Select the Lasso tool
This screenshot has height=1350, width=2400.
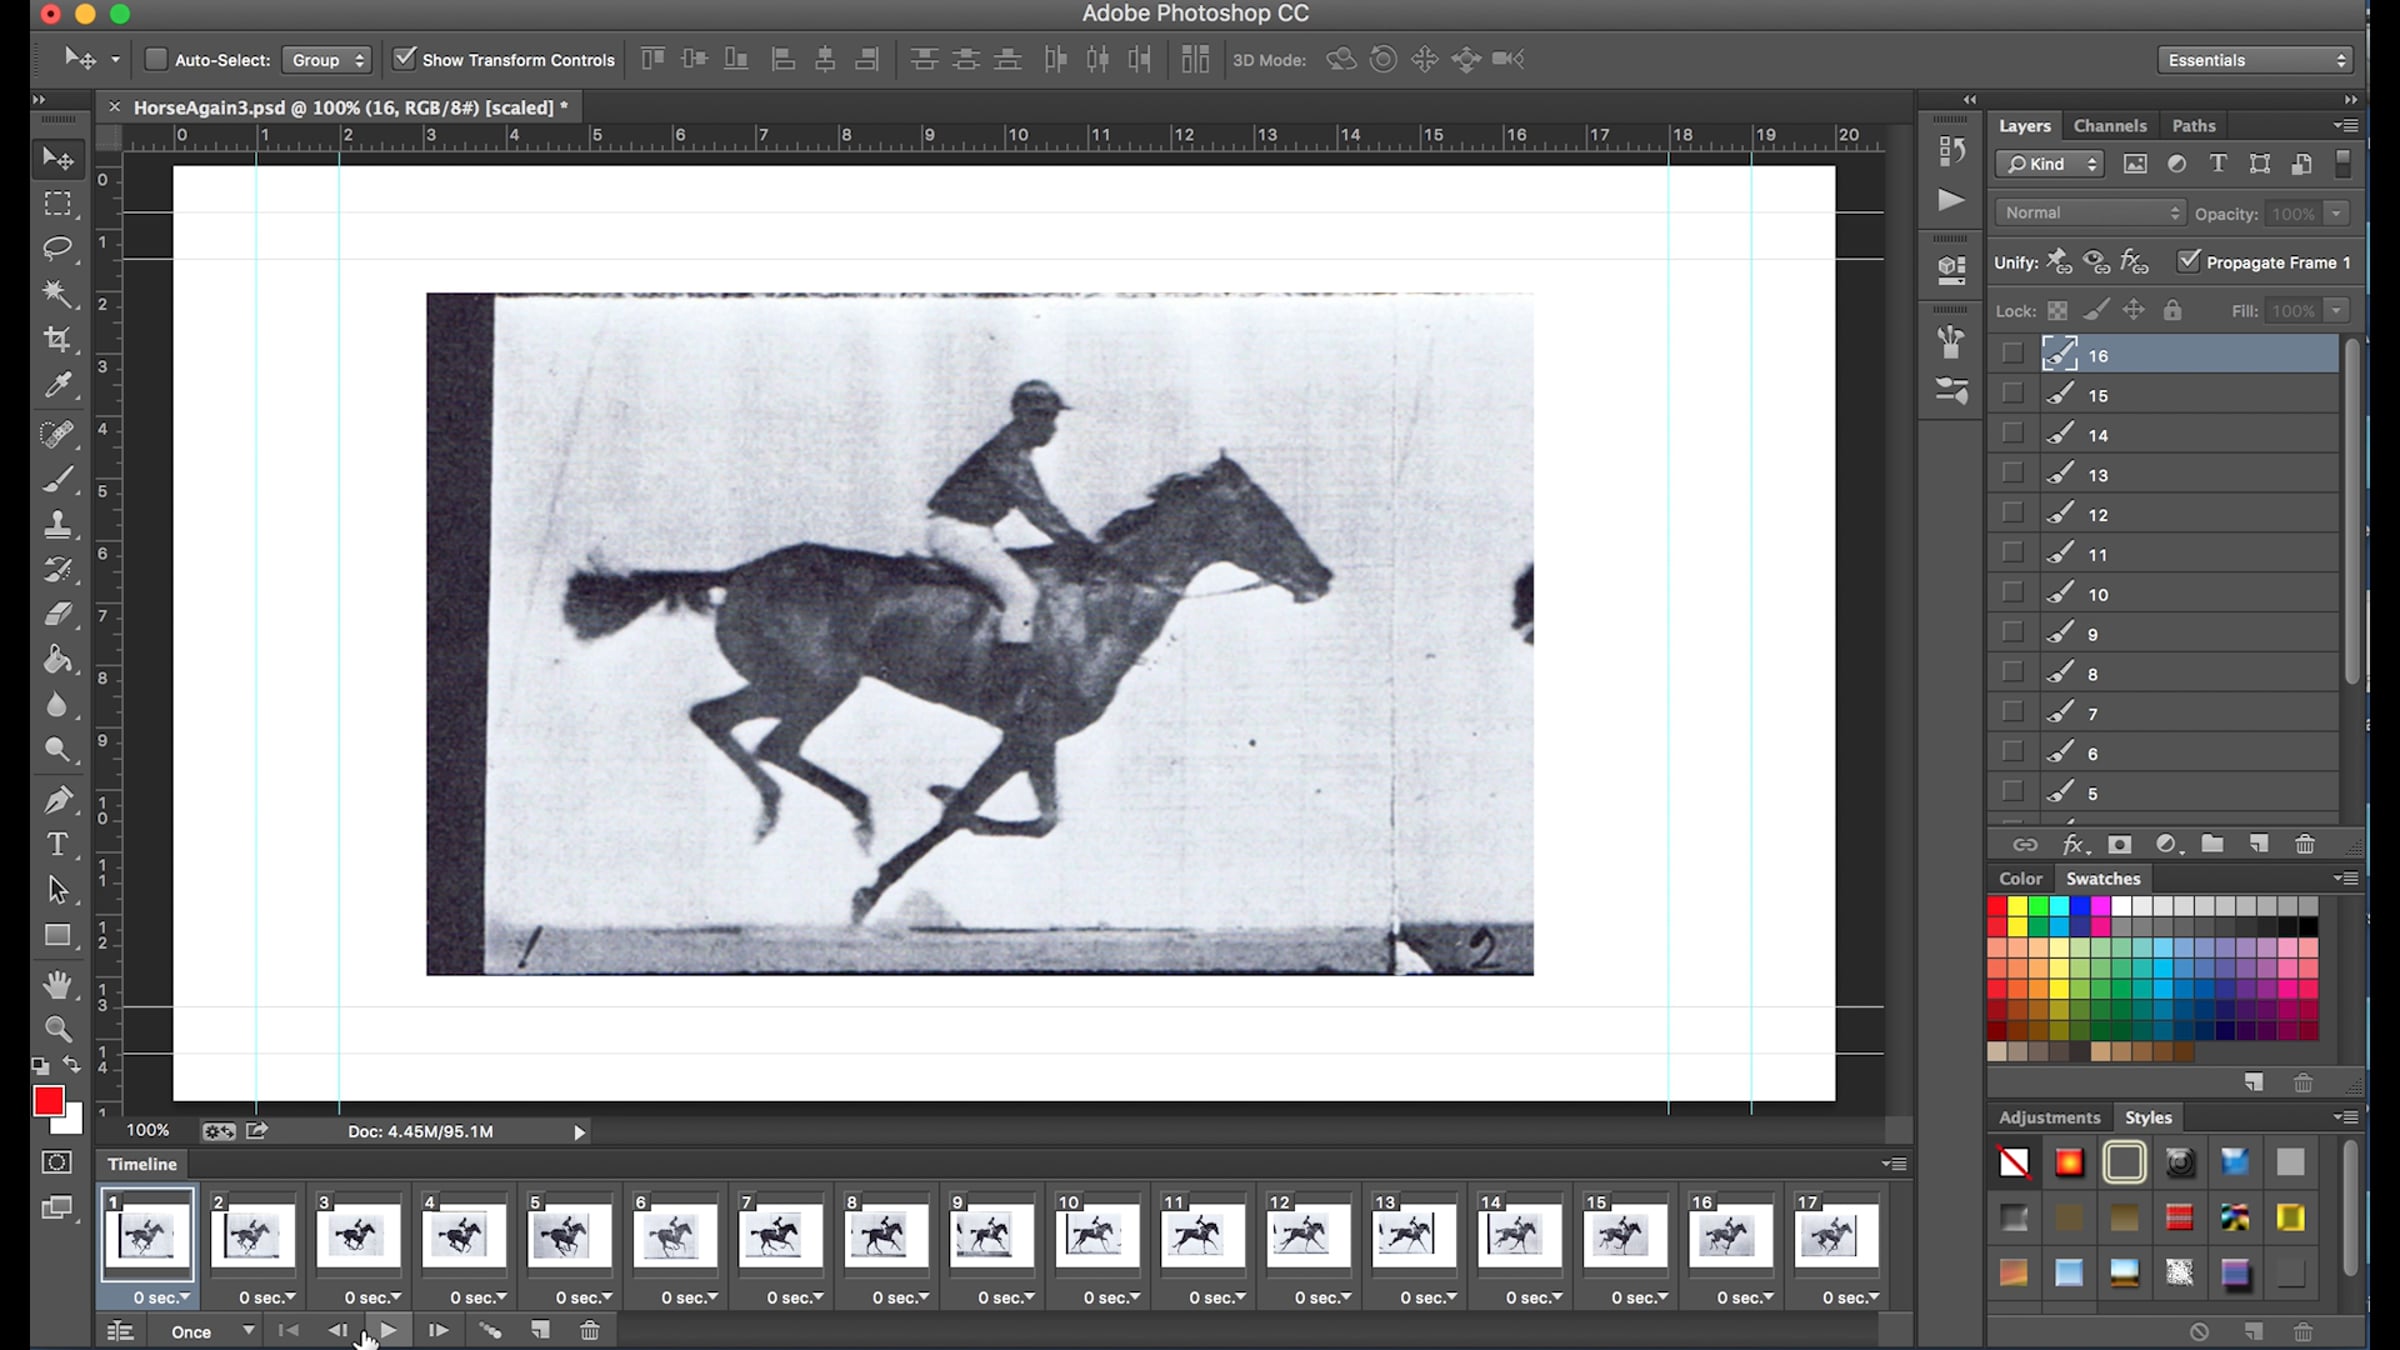pos(58,247)
